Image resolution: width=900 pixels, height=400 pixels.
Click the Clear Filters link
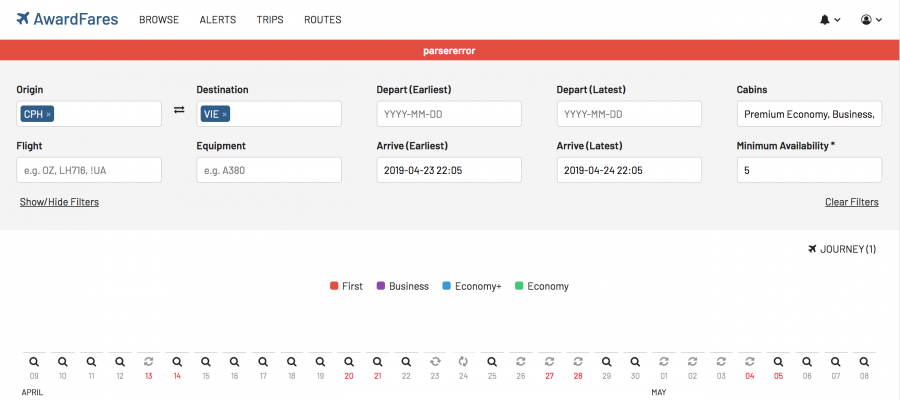(x=851, y=202)
